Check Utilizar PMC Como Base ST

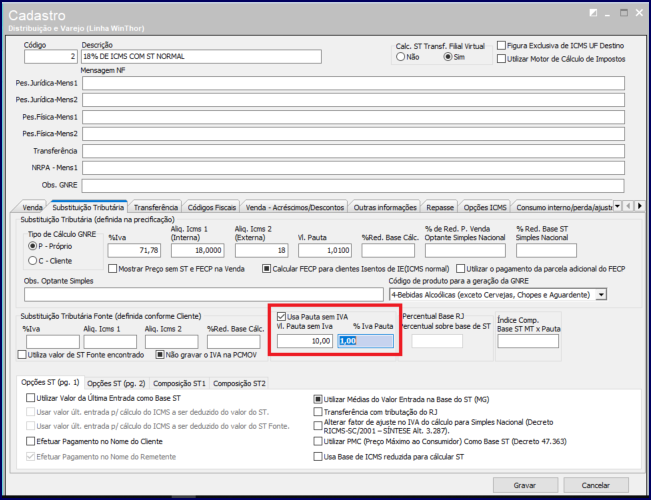[318, 441]
